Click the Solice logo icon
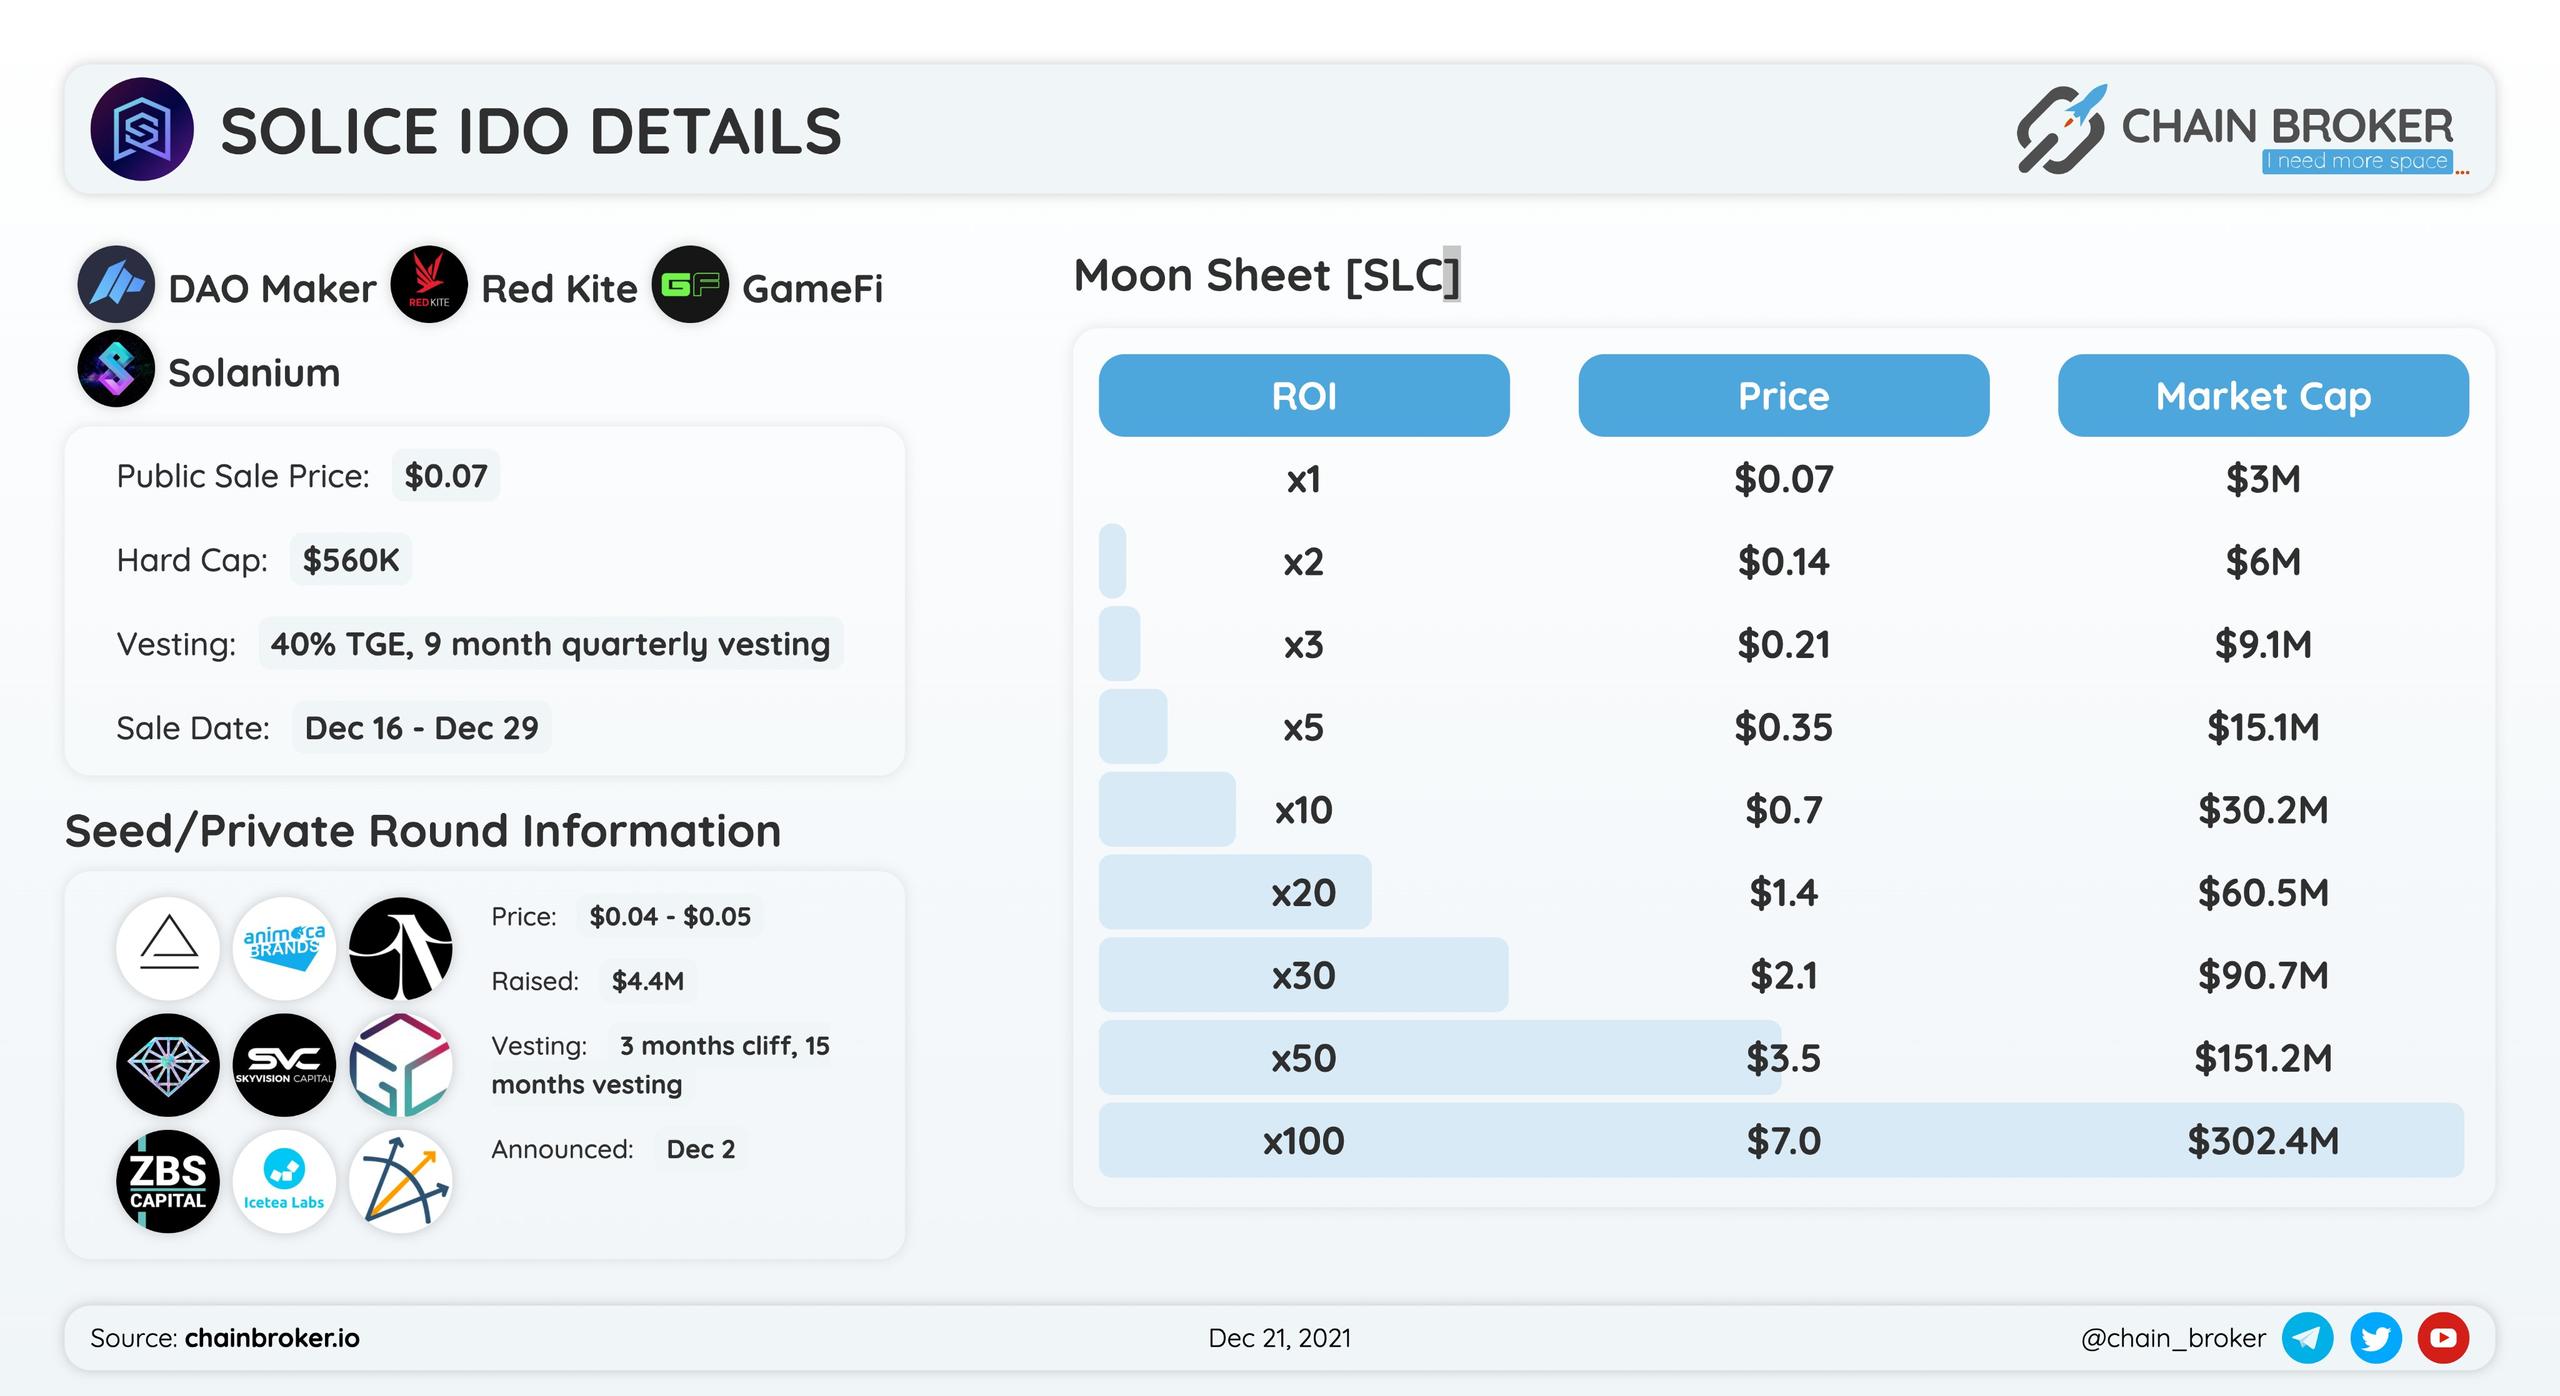Viewport: 2560px width, 1396px height. coord(141,129)
